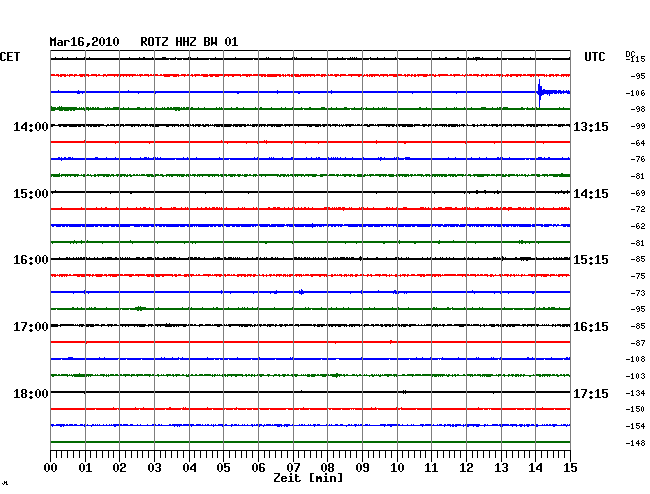The height and width of the screenshot is (494, 650).
Task: Select minute tick label 01
Action: [x=85, y=468]
